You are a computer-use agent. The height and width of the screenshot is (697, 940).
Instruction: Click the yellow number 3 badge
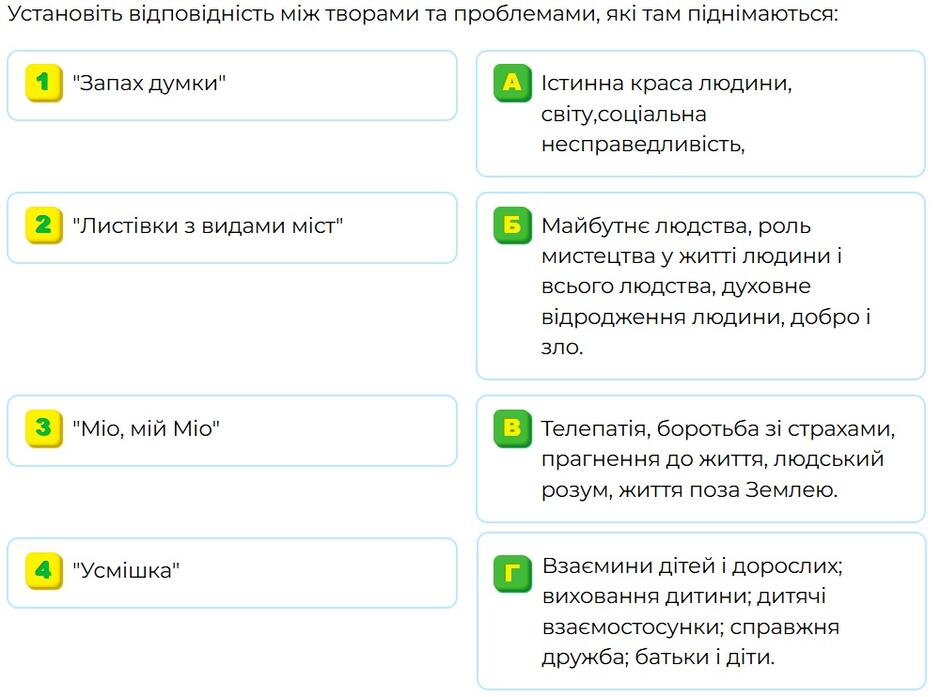44,428
